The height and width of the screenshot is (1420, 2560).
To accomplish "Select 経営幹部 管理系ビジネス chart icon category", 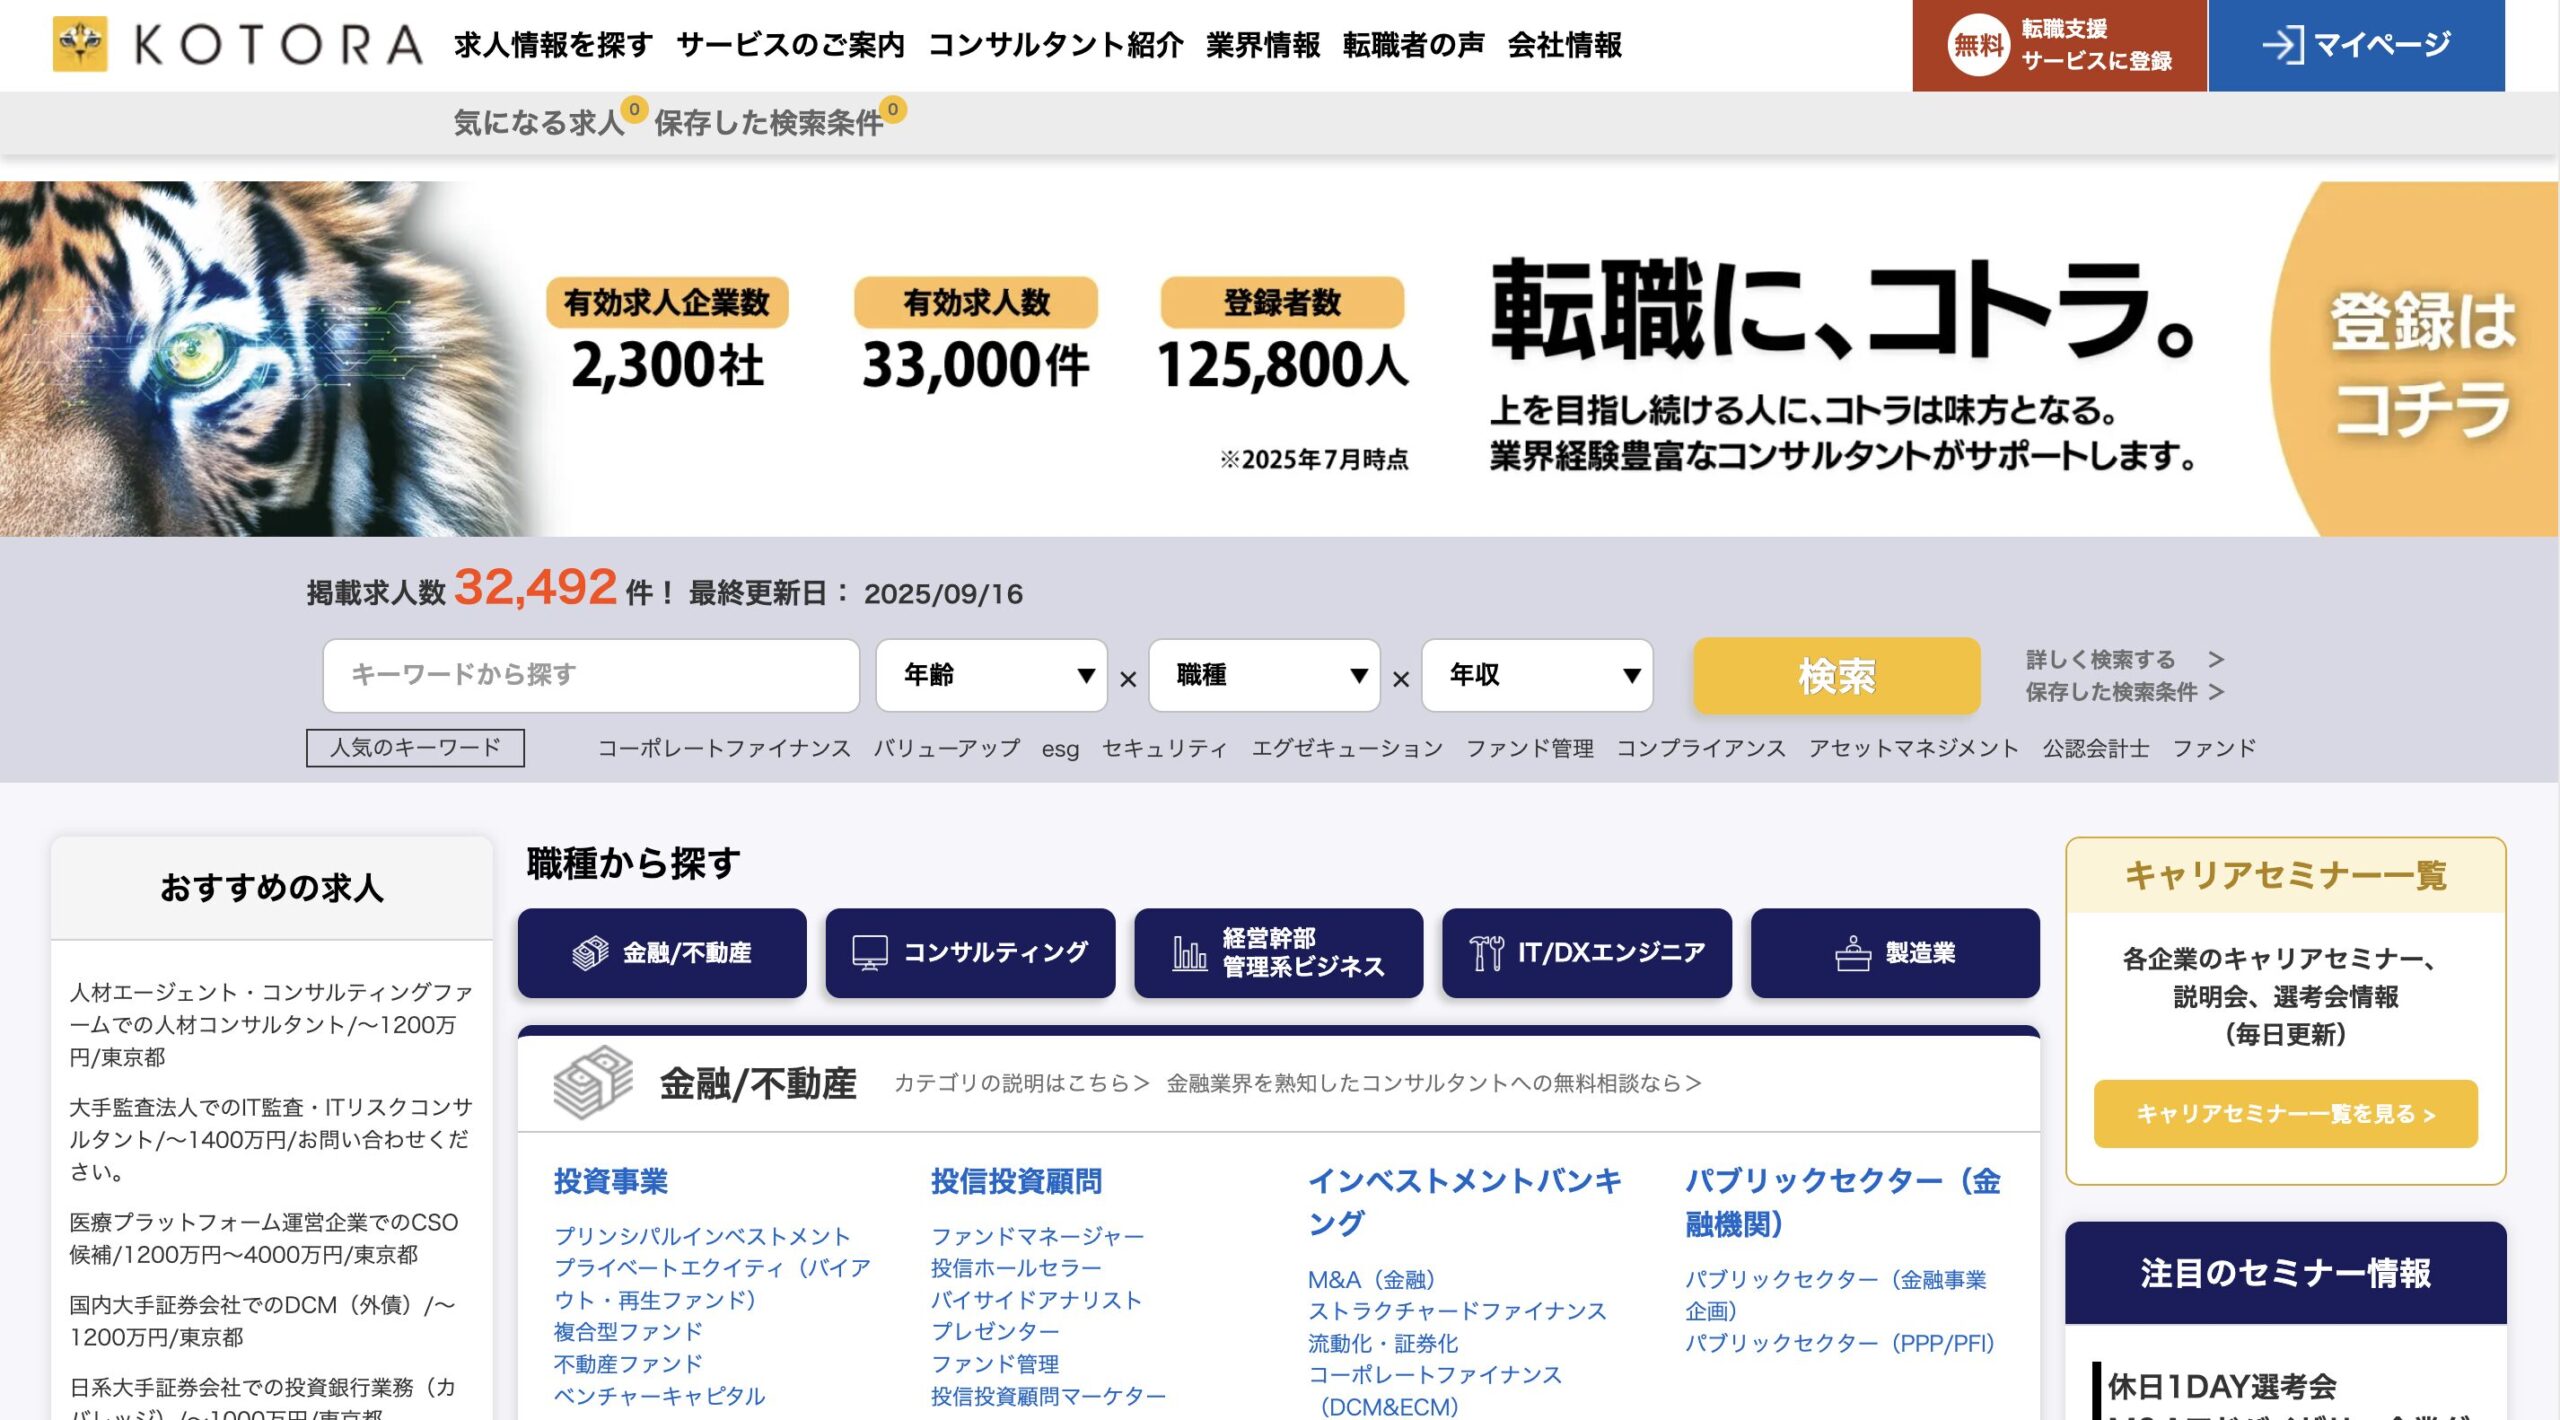I will coord(1189,952).
